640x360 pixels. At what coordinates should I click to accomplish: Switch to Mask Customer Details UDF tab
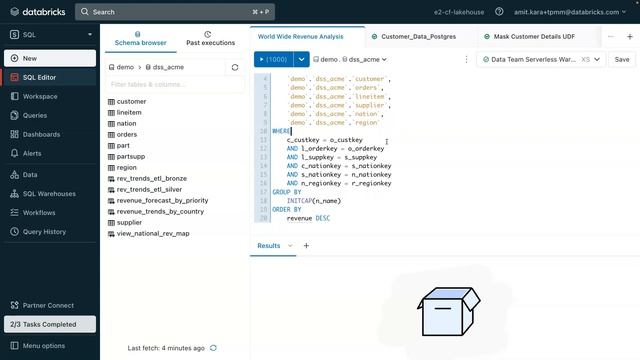(530, 37)
